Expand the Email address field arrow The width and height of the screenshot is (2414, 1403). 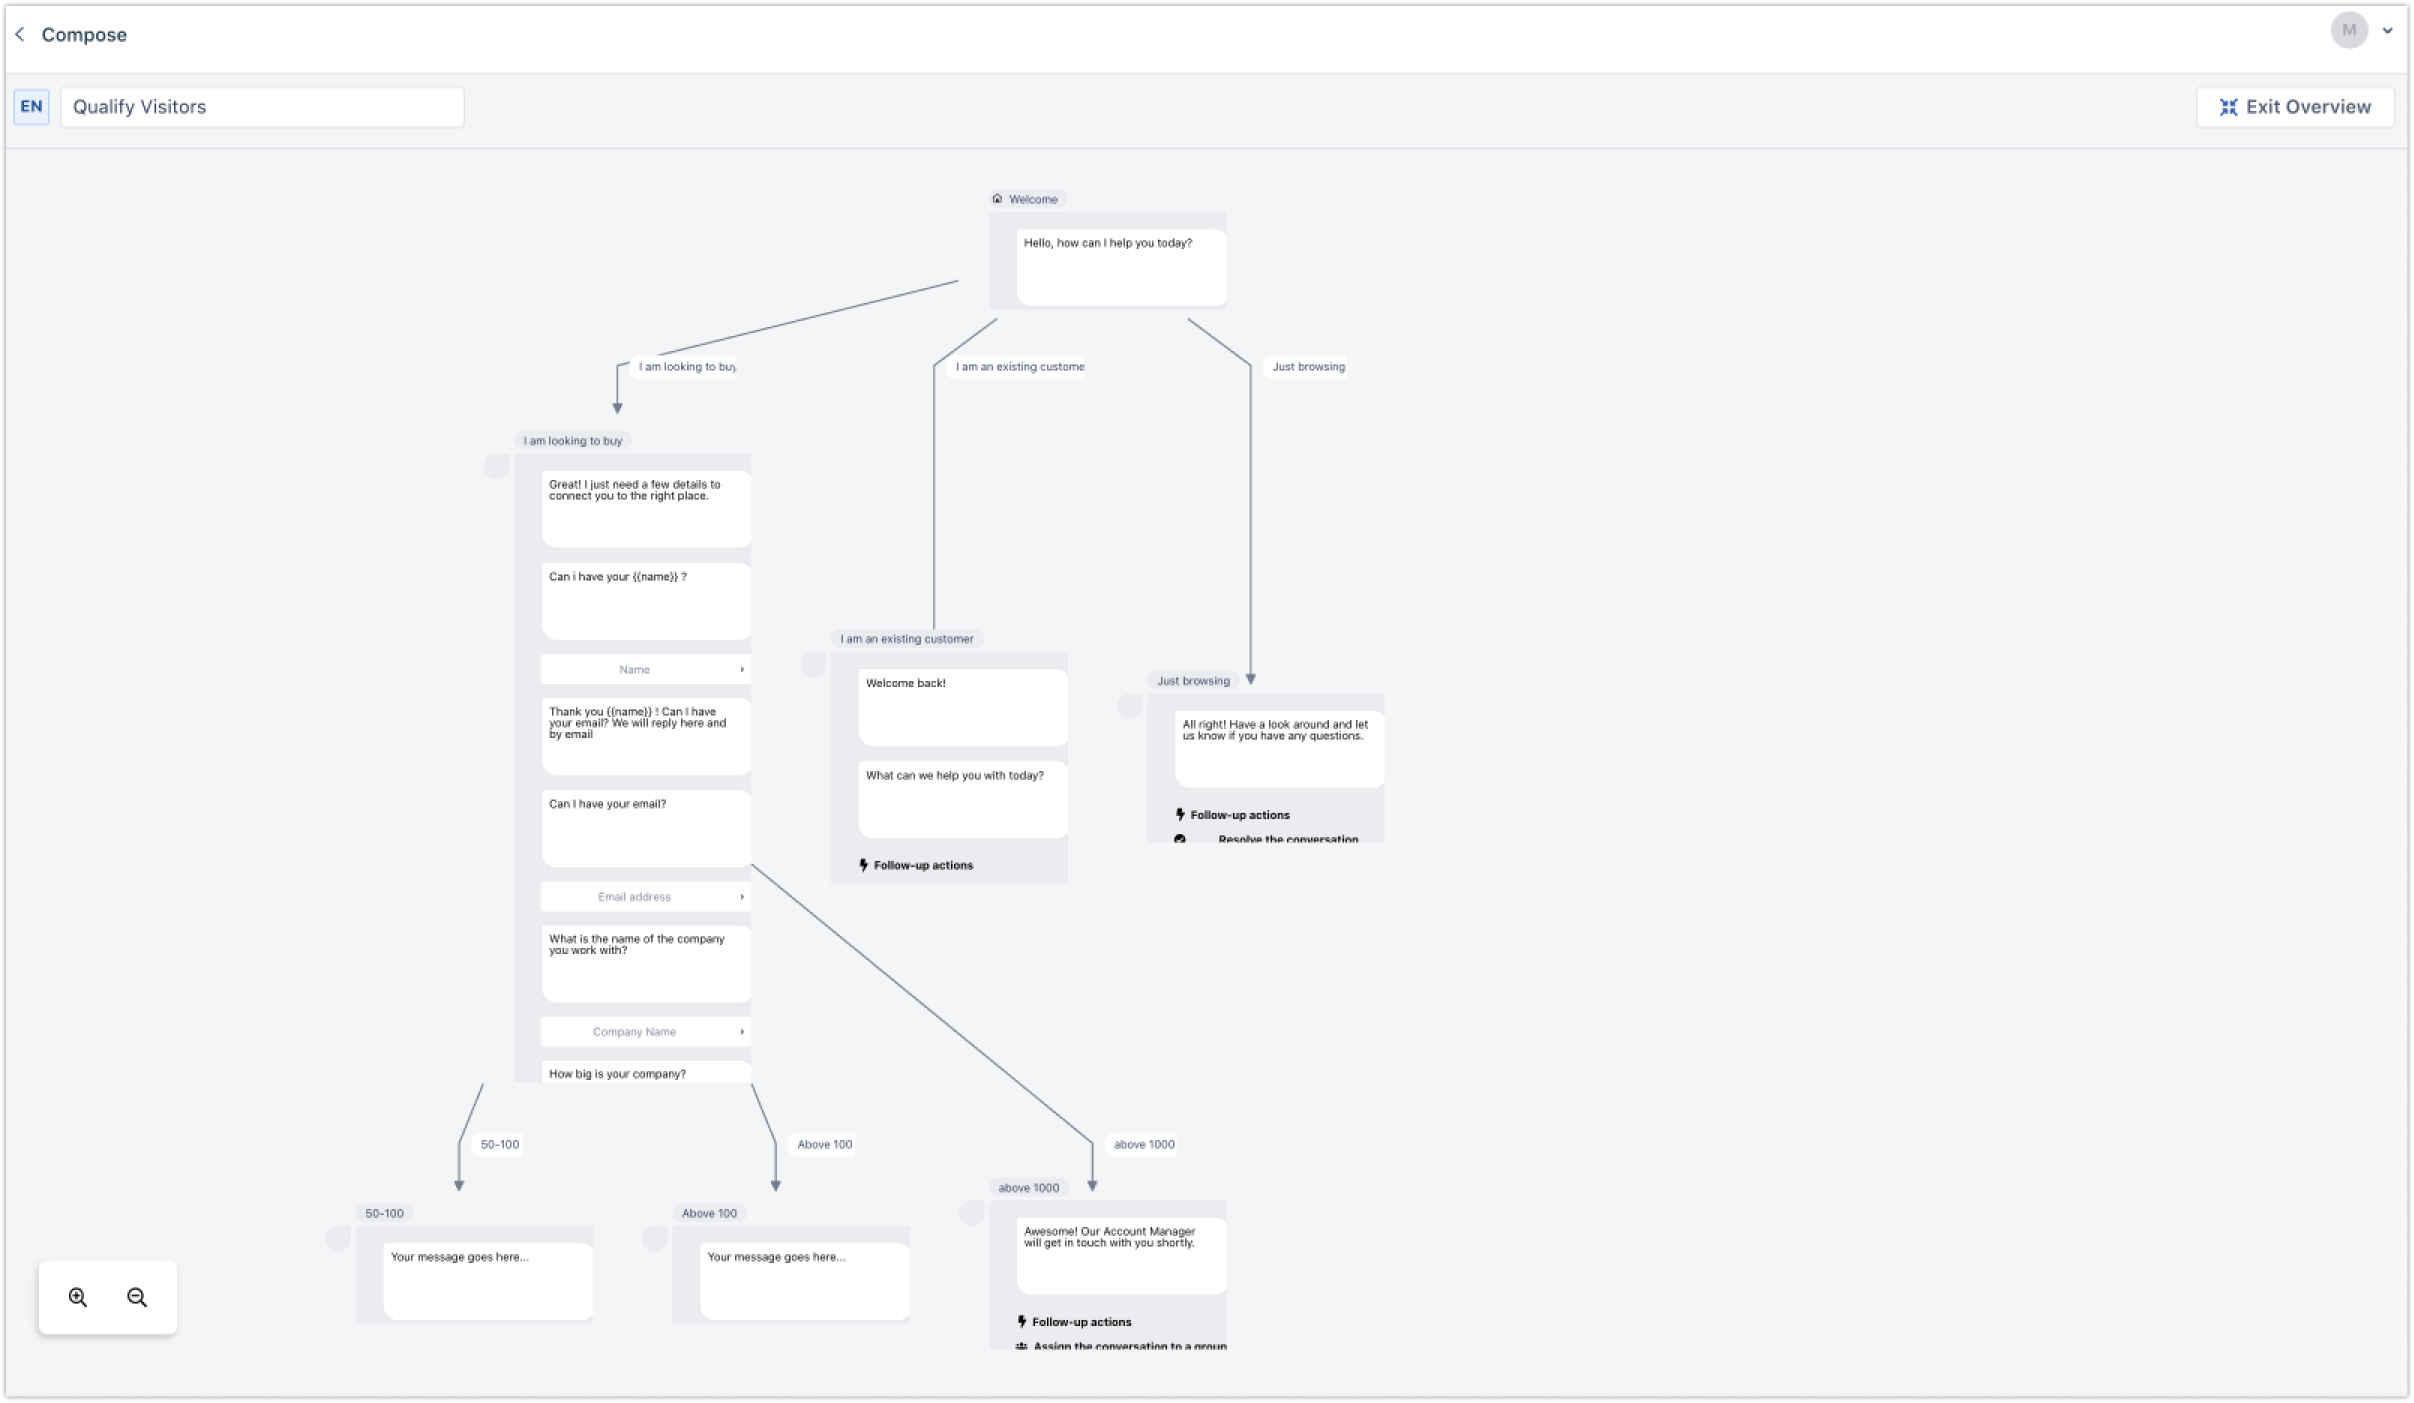click(x=742, y=897)
